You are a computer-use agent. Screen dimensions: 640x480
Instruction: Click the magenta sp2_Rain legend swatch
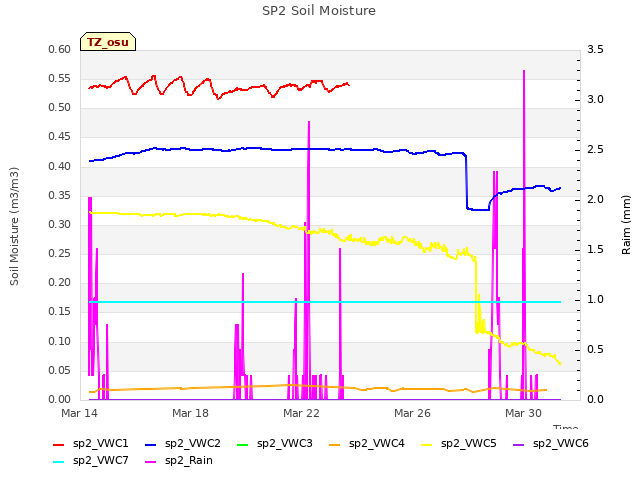(x=151, y=462)
